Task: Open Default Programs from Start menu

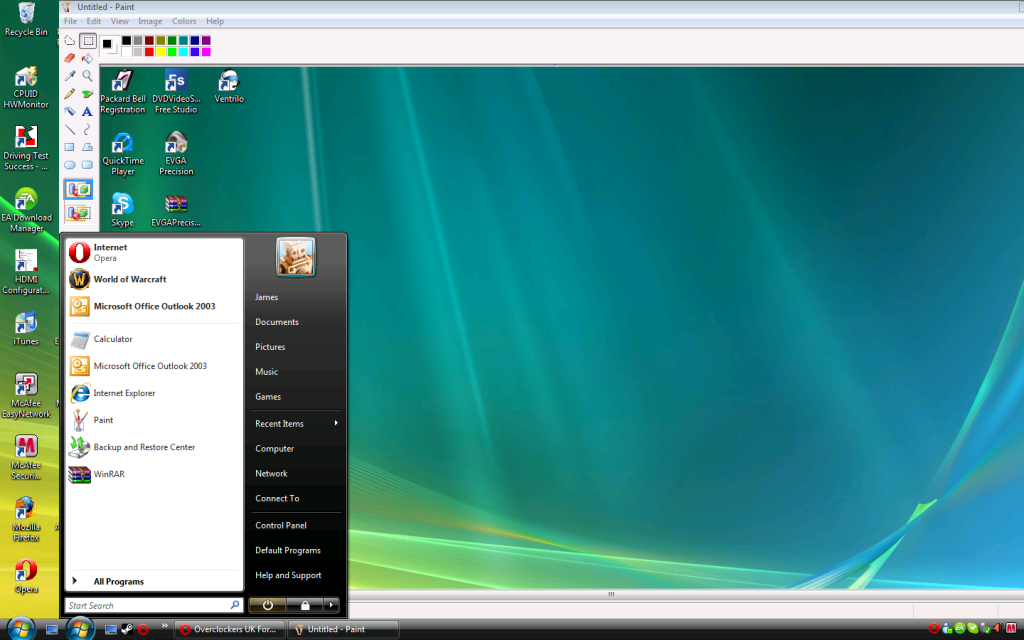Action: coord(288,551)
